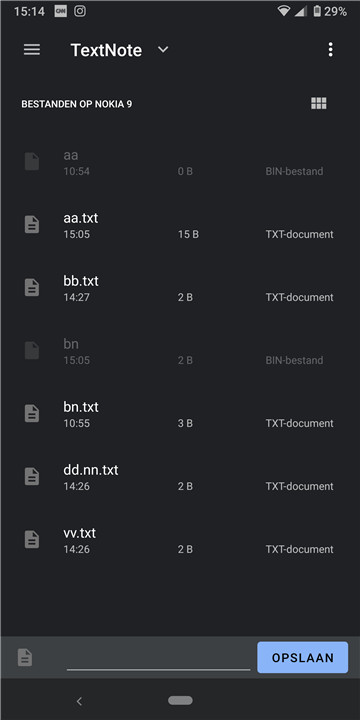The image size is (360, 720).
Task: Tap the TextNote folder title
Action: click(x=106, y=50)
